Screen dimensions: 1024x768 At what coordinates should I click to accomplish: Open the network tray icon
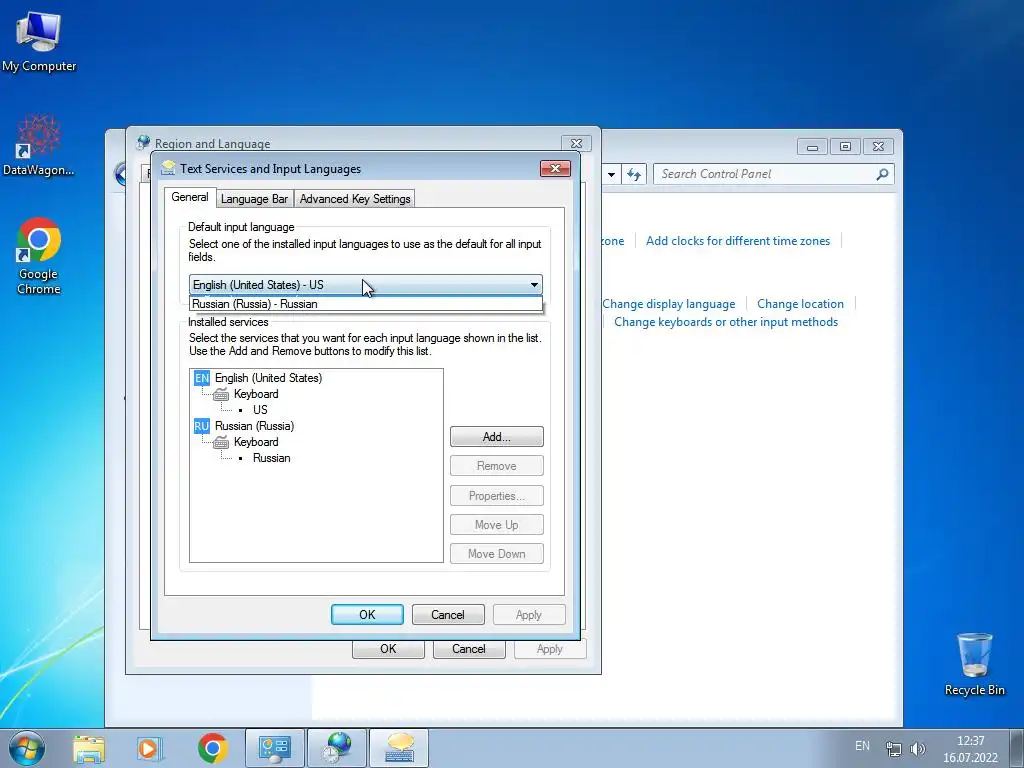893,749
